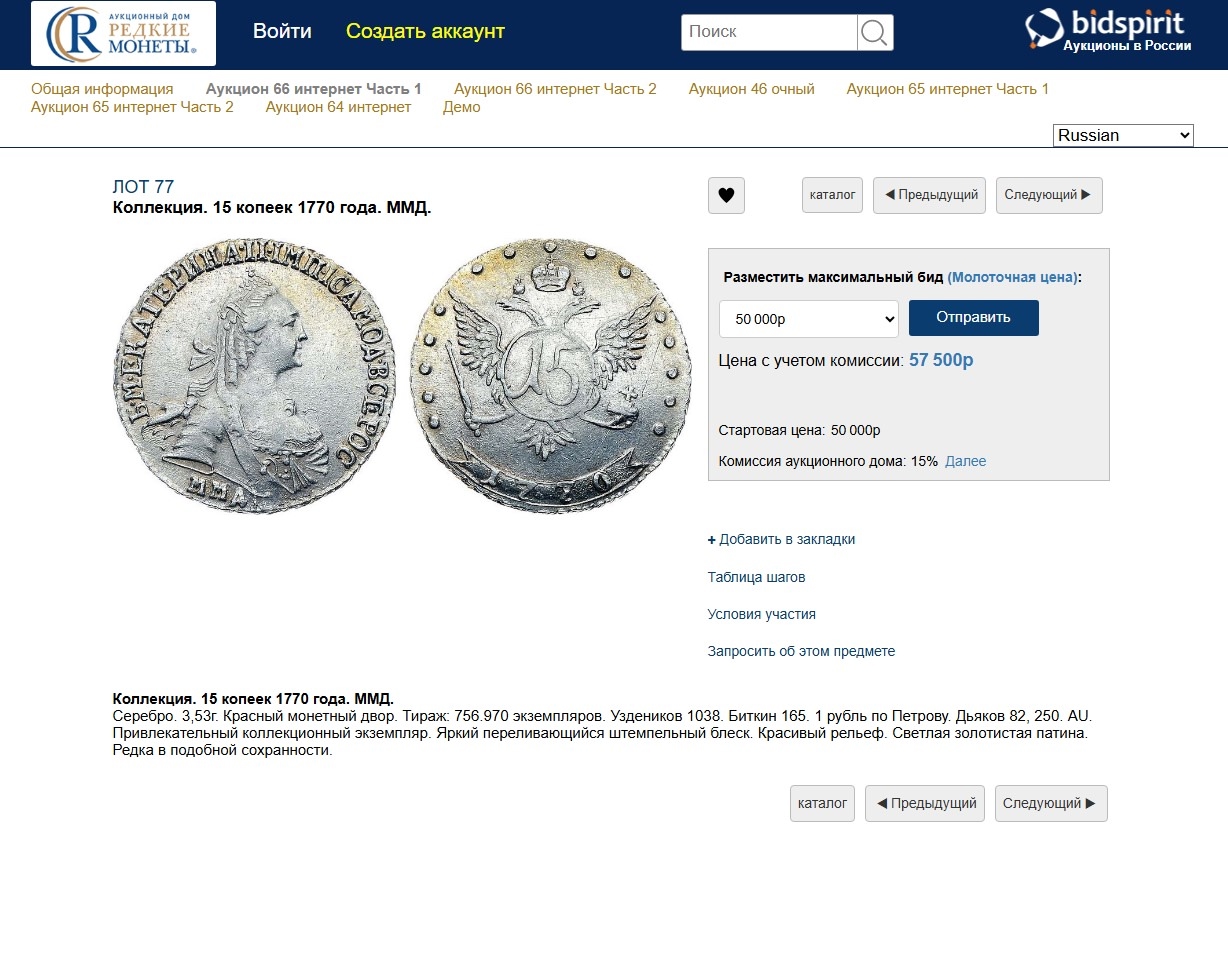This screenshot has height=965, width=1228.
Task: Open the Общая информация menu item
Action: pos(102,89)
